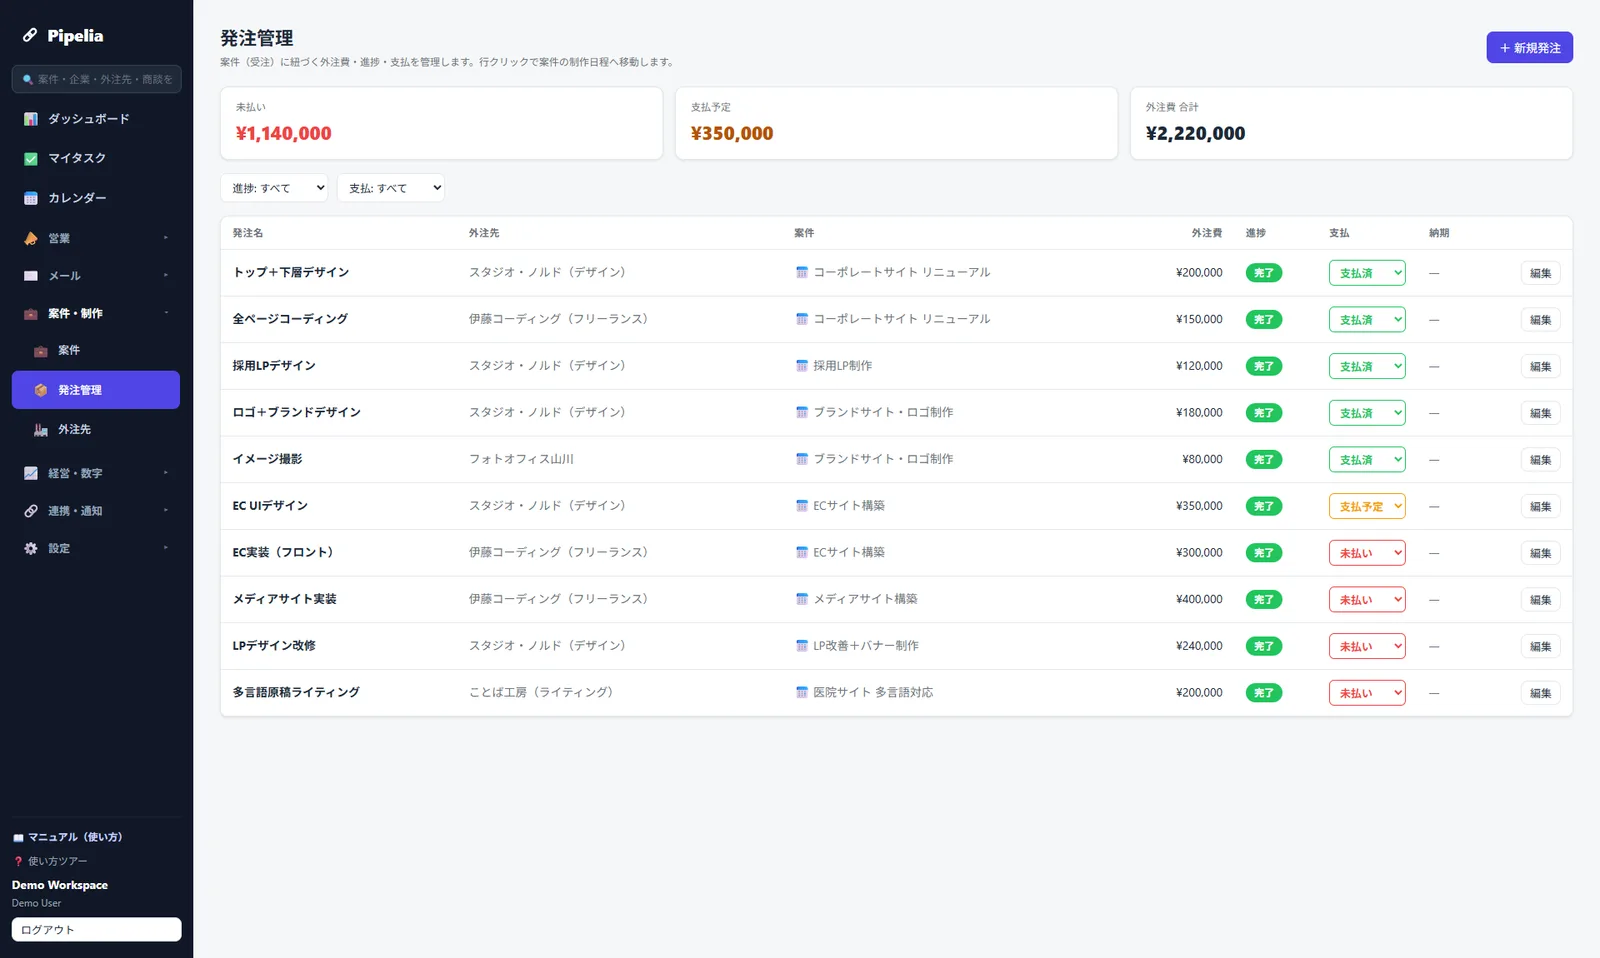Click the 連携・通知 link icon

tap(31, 511)
